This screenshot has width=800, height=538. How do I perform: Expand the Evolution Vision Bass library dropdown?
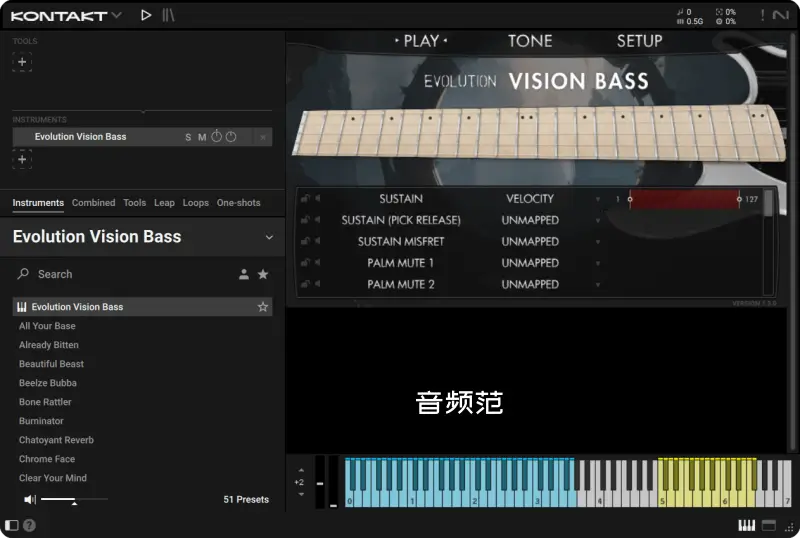(268, 237)
